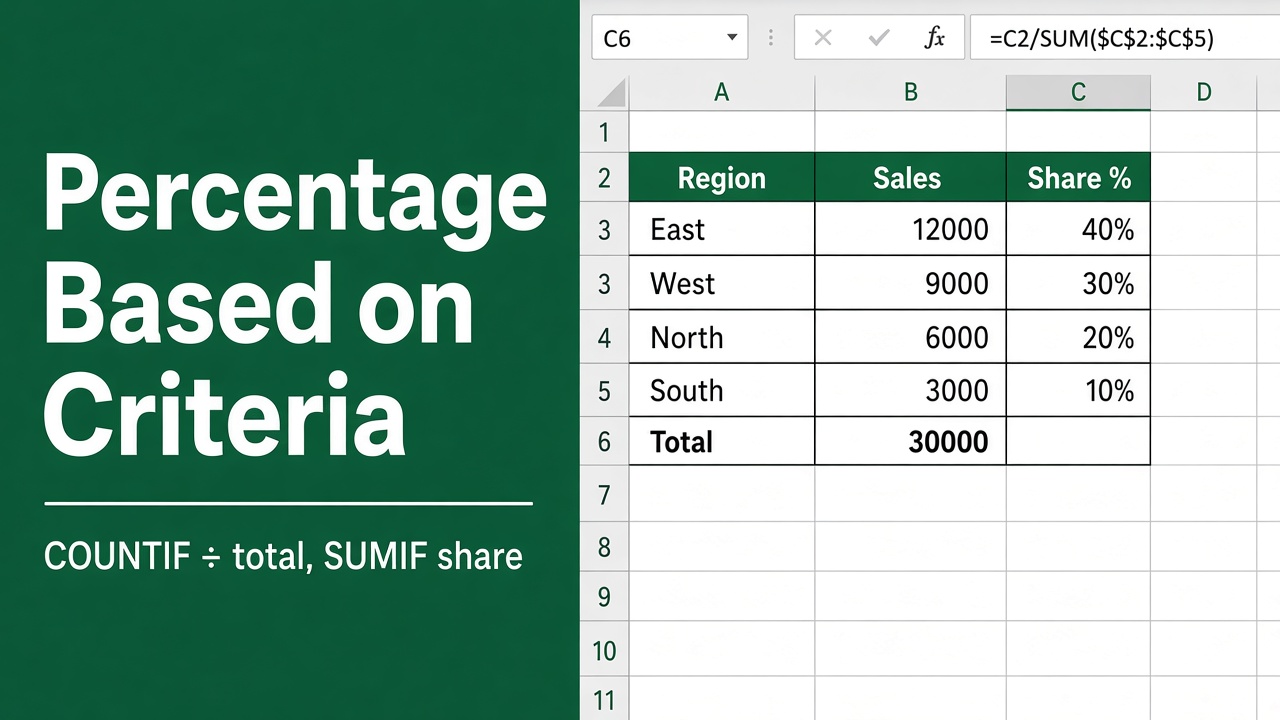
Task: Select row 2 header
Action: tap(604, 178)
